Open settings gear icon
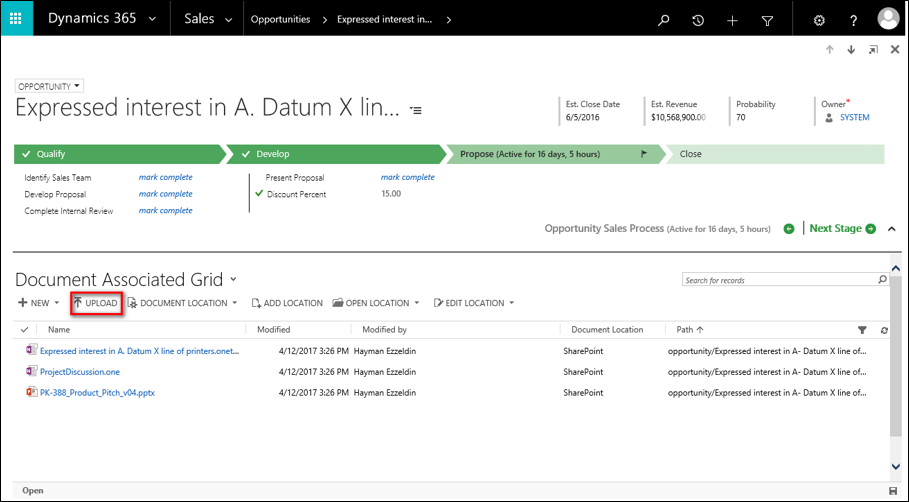The height and width of the screenshot is (502, 909). pos(819,20)
